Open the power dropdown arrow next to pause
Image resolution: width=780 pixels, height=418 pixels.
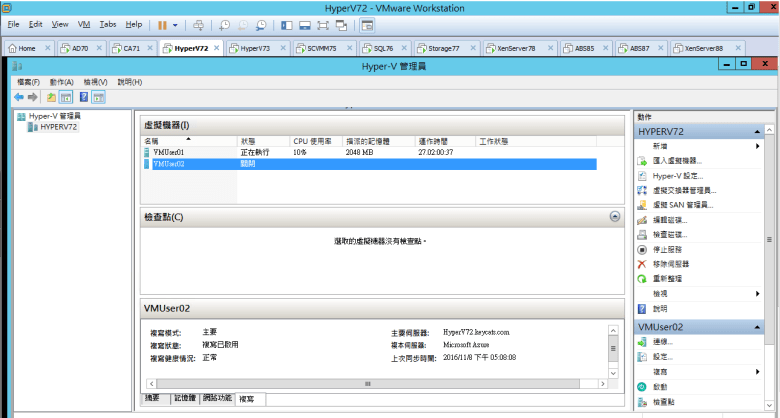point(176,23)
